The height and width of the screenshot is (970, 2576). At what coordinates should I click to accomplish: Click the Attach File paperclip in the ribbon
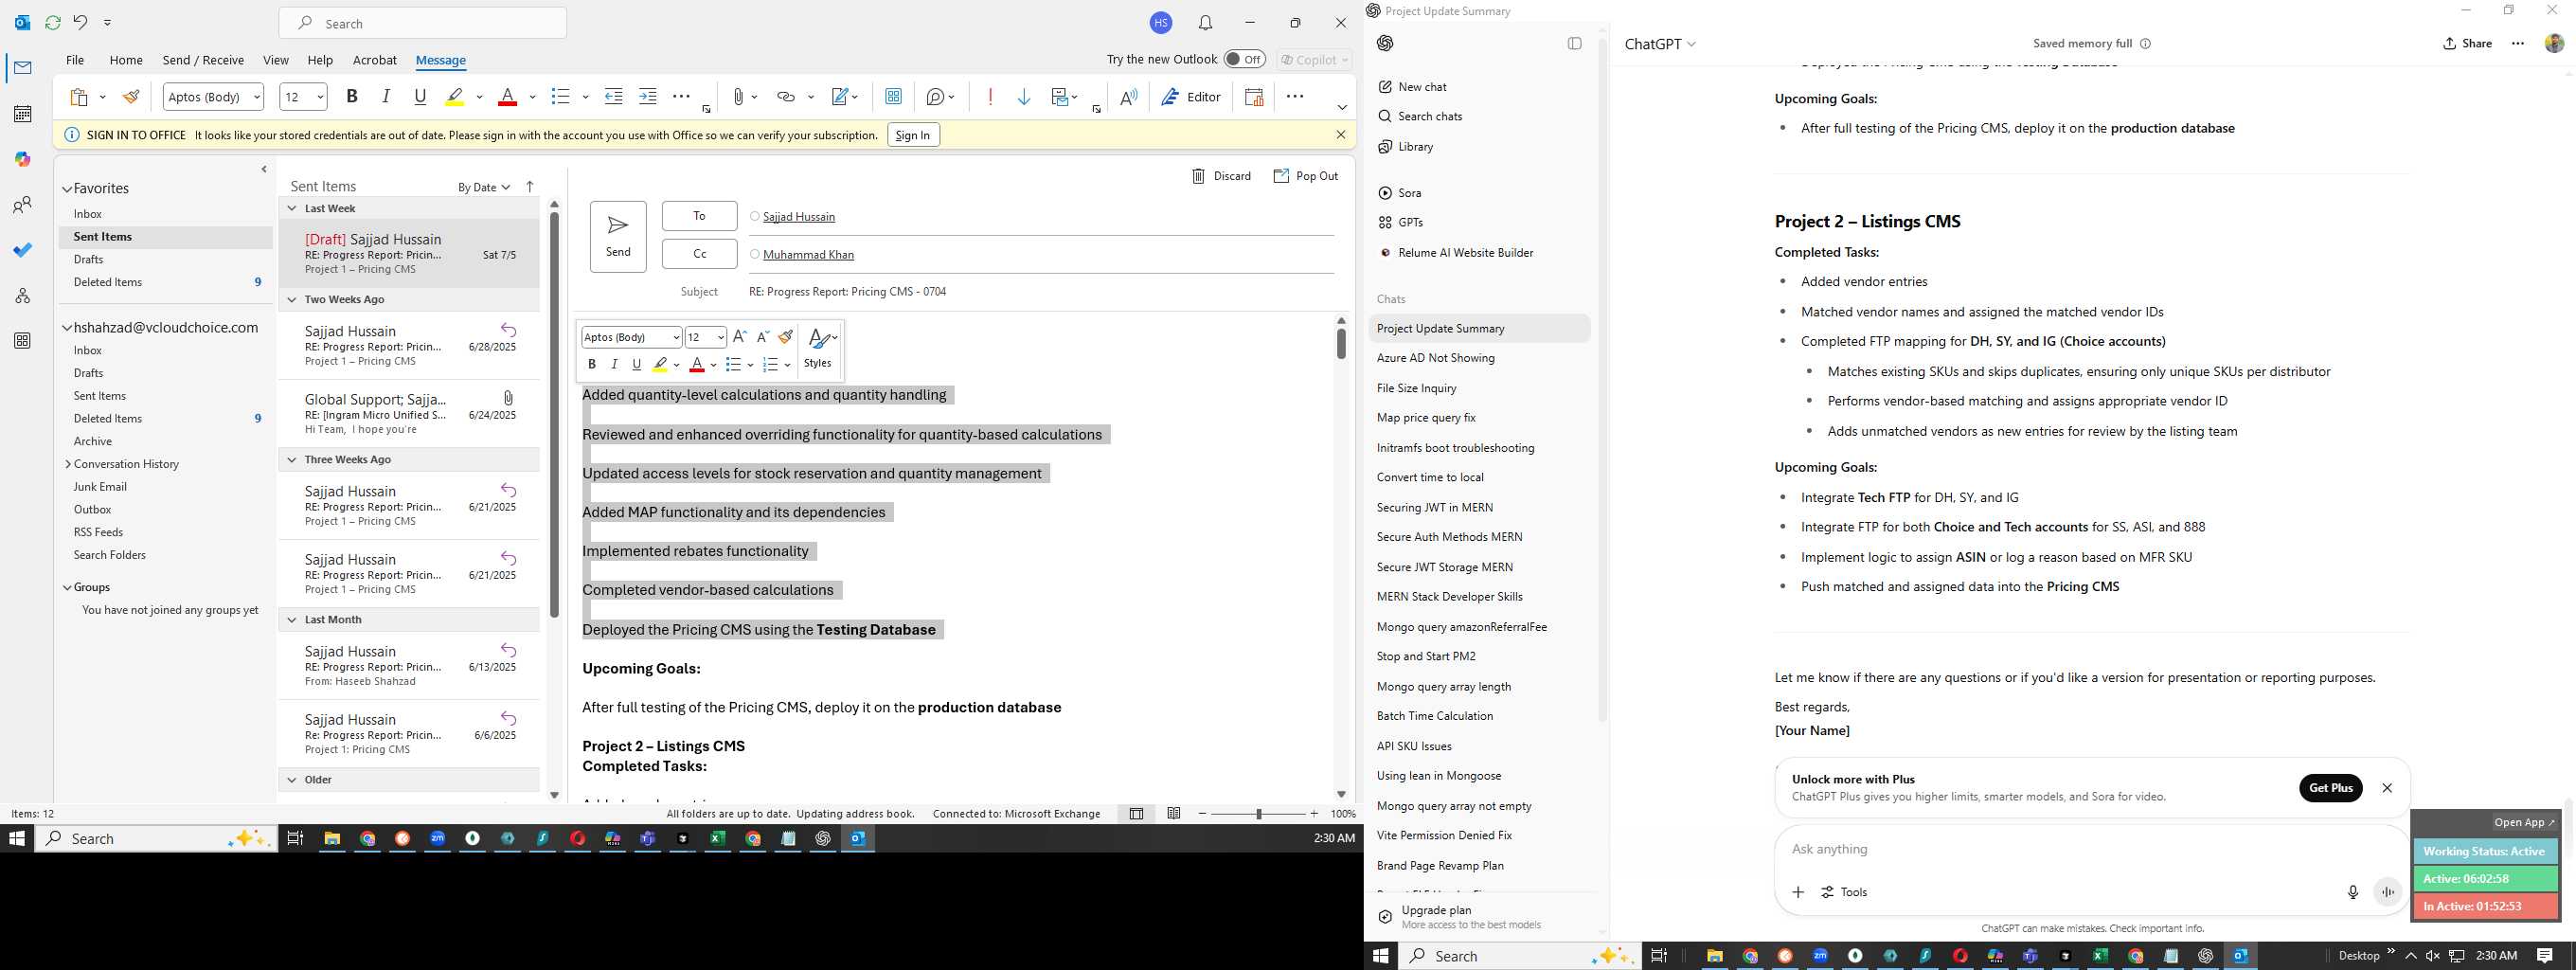[x=738, y=97]
